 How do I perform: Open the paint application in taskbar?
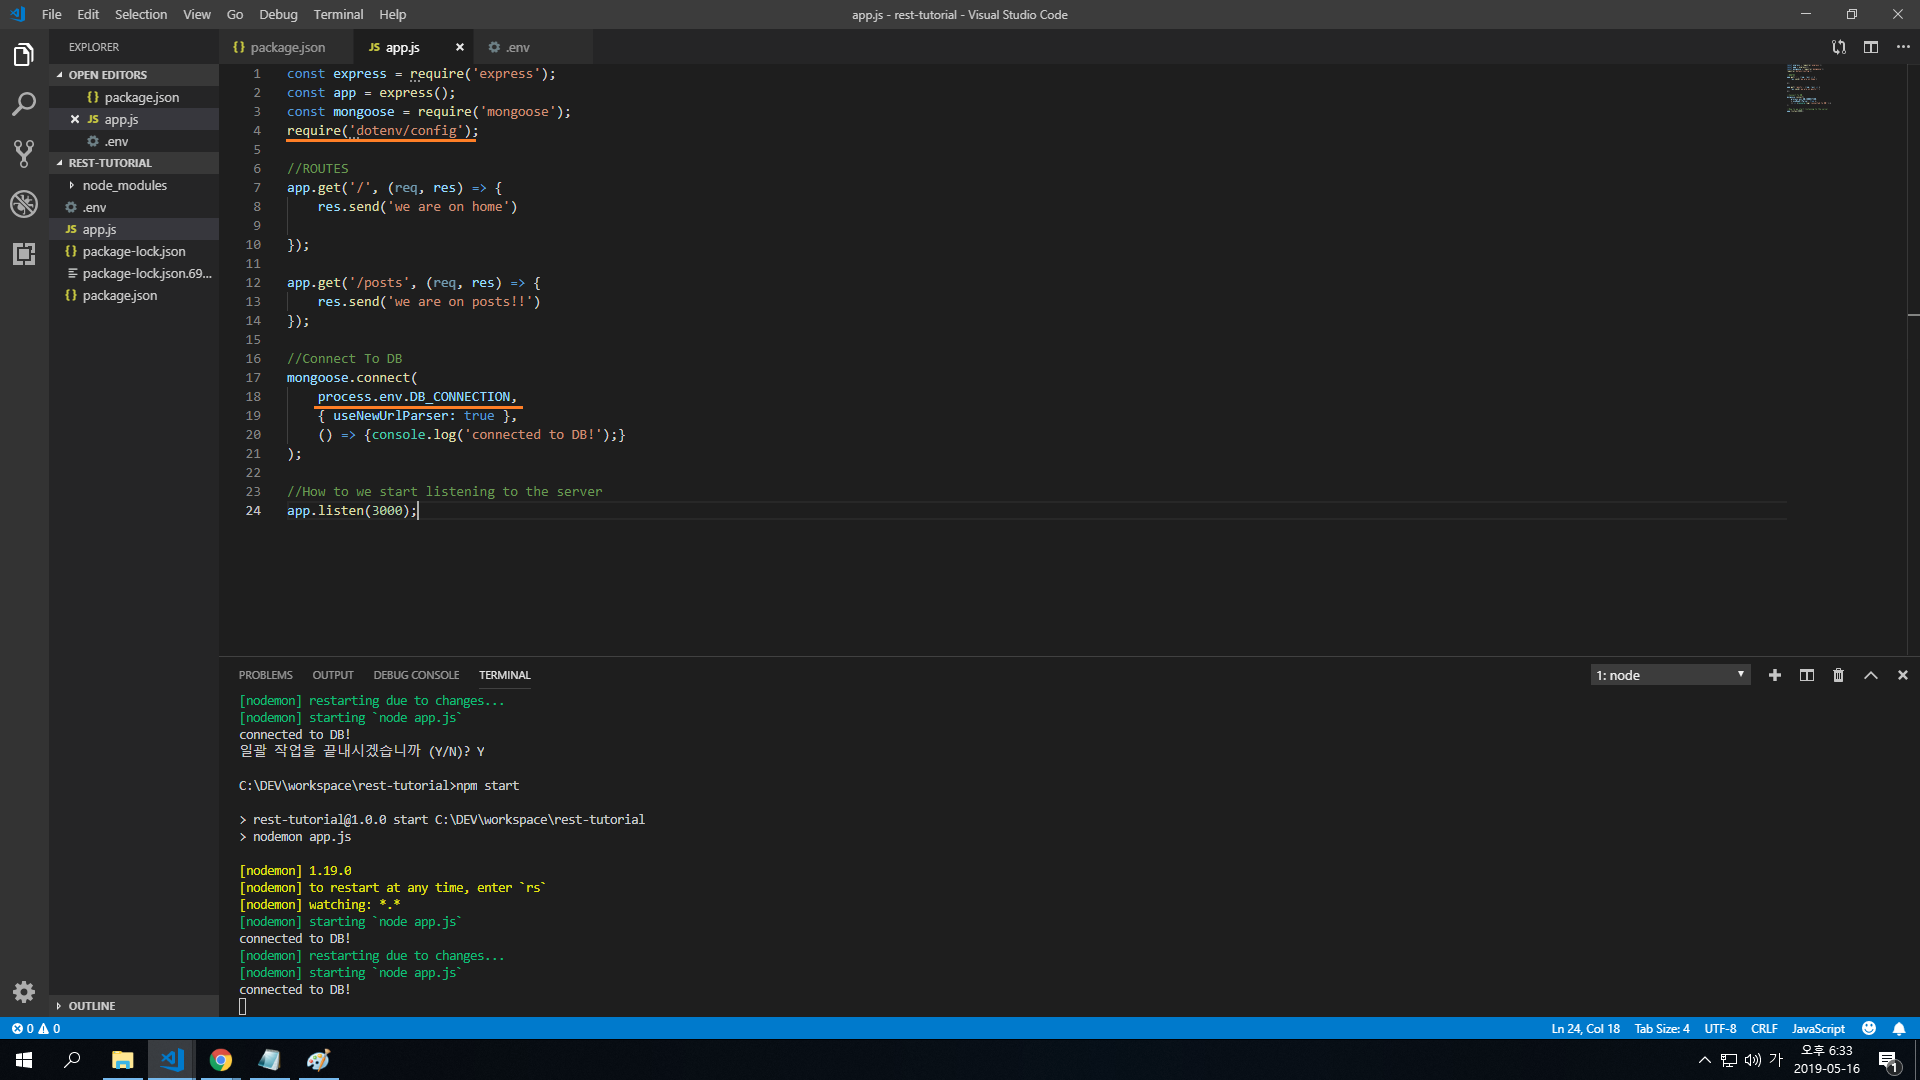point(318,1060)
